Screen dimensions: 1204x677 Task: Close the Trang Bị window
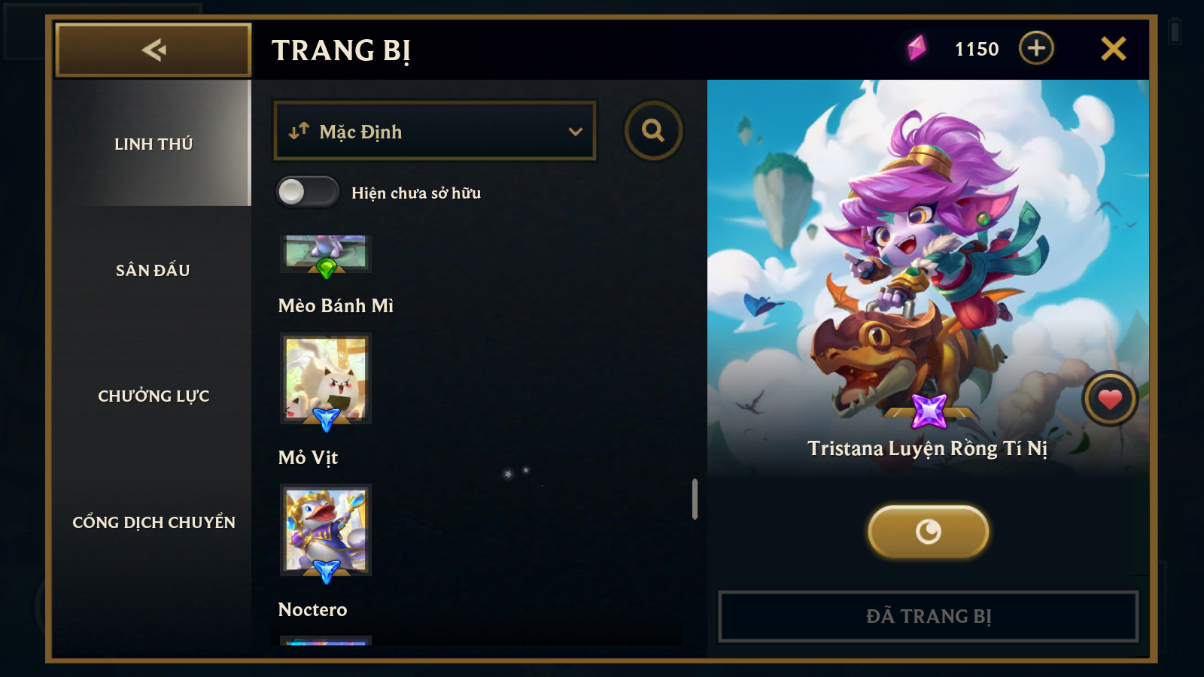pos(1113,48)
